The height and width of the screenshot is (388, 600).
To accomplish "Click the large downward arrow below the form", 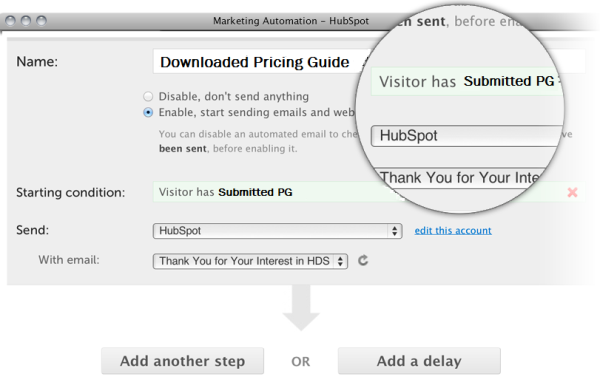I will 301,307.
